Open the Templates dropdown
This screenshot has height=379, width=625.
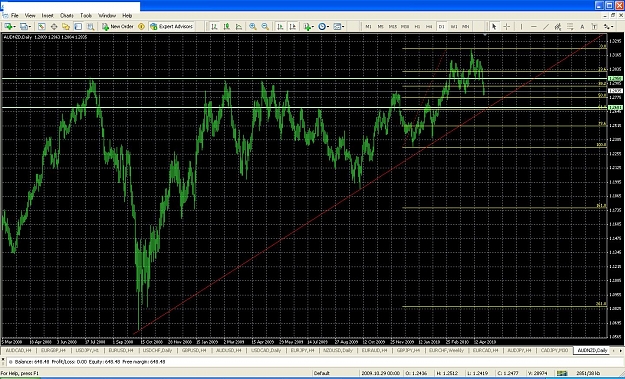tap(339, 26)
